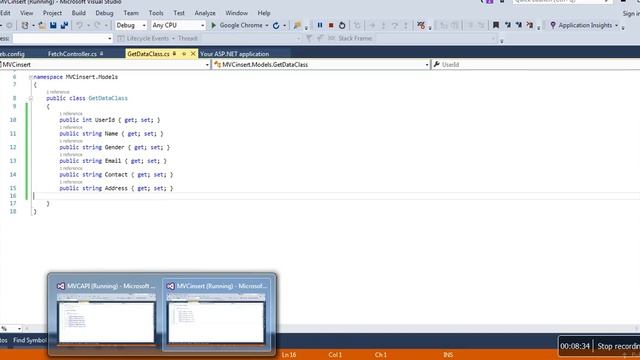Image resolution: width=640 pixels, height=360 pixels.
Task: Click the Lifecycle Events icon
Action: pos(121,38)
